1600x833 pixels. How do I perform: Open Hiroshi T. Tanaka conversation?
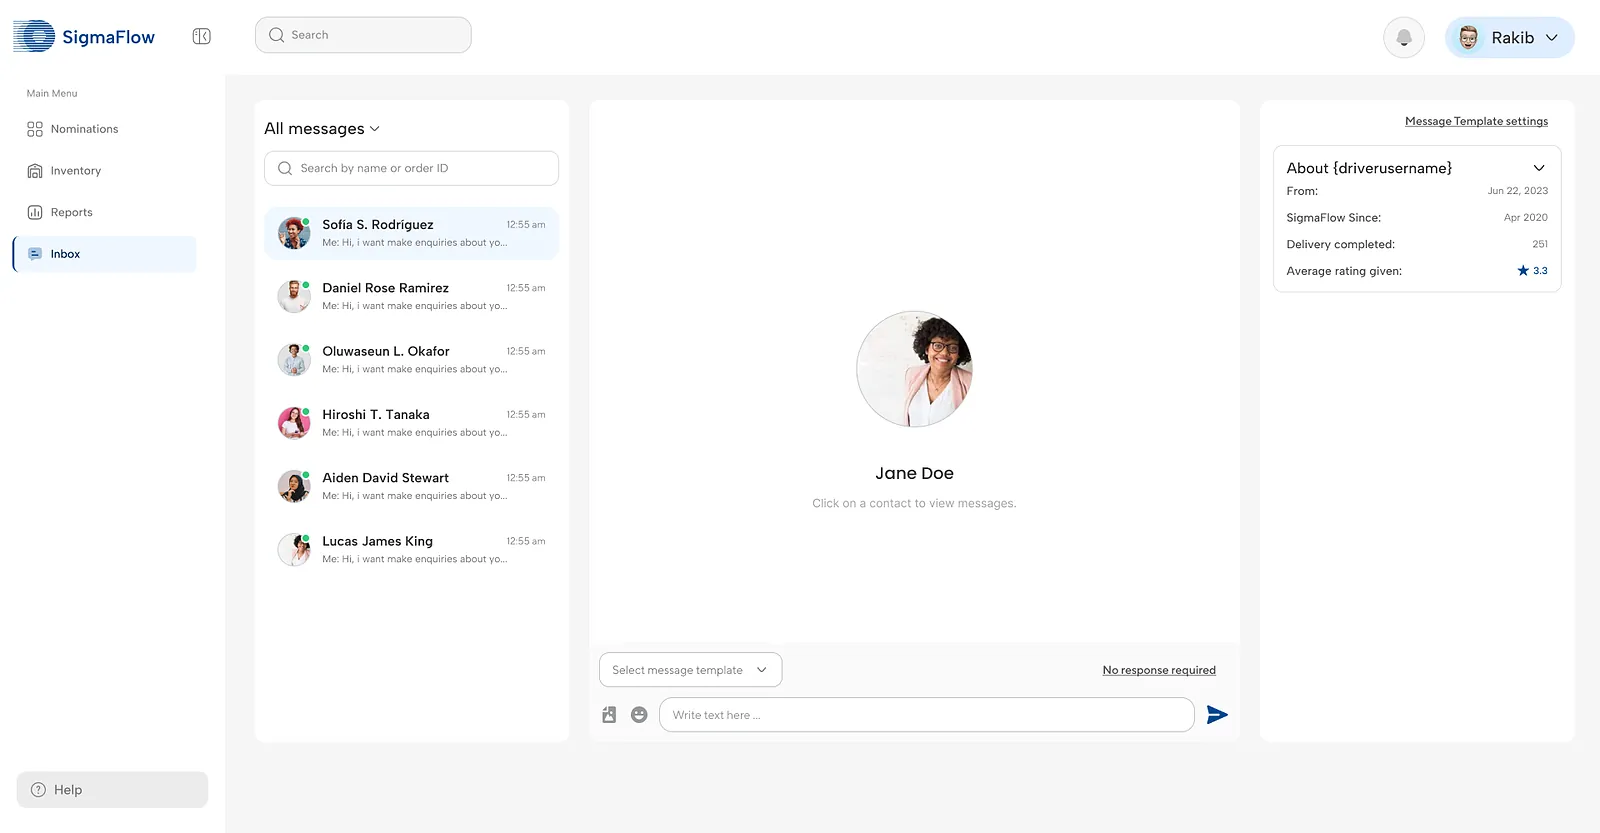tap(411, 423)
